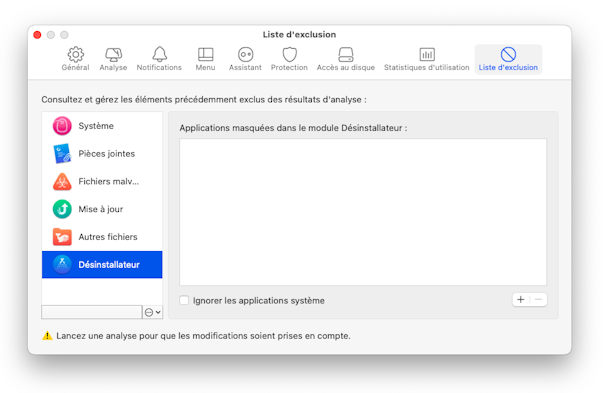The width and height of the screenshot is (608, 393).
Task: Click the orange Autres fichiers folder icon
Action: [62, 237]
